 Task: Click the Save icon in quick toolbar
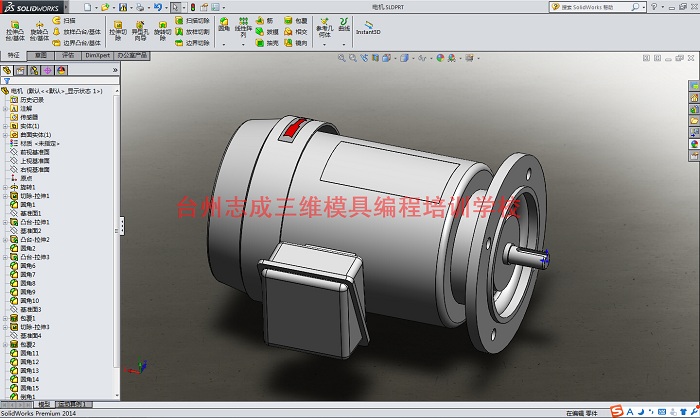(123, 7)
